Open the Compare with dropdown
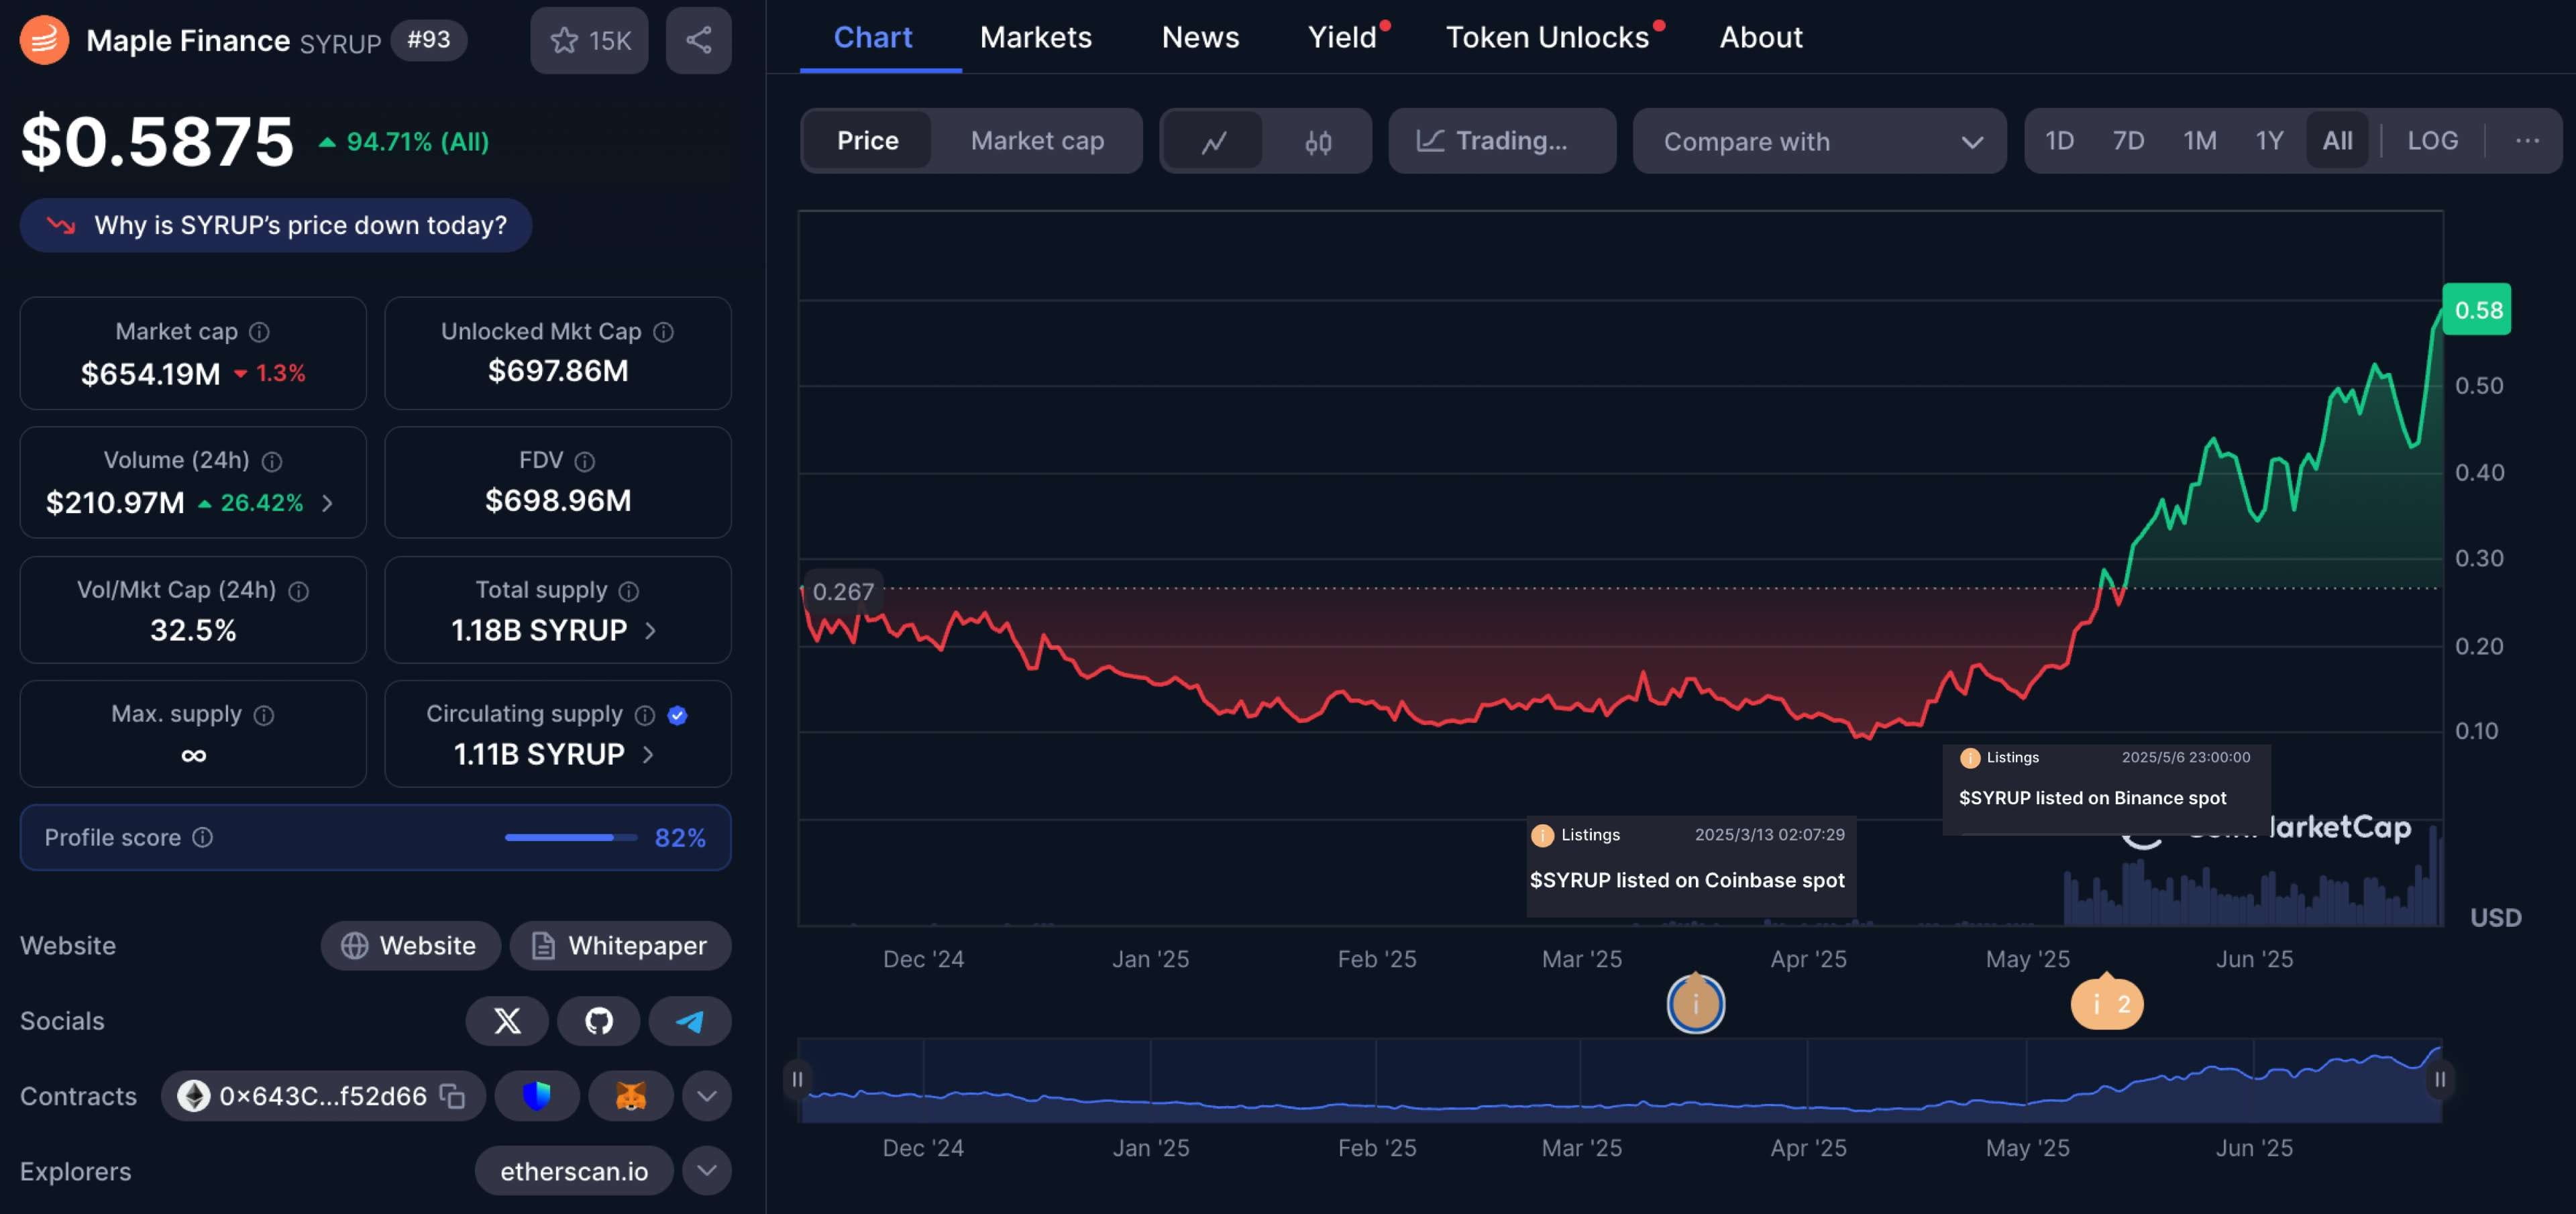This screenshot has height=1214, width=2576. pyautogui.click(x=1819, y=141)
